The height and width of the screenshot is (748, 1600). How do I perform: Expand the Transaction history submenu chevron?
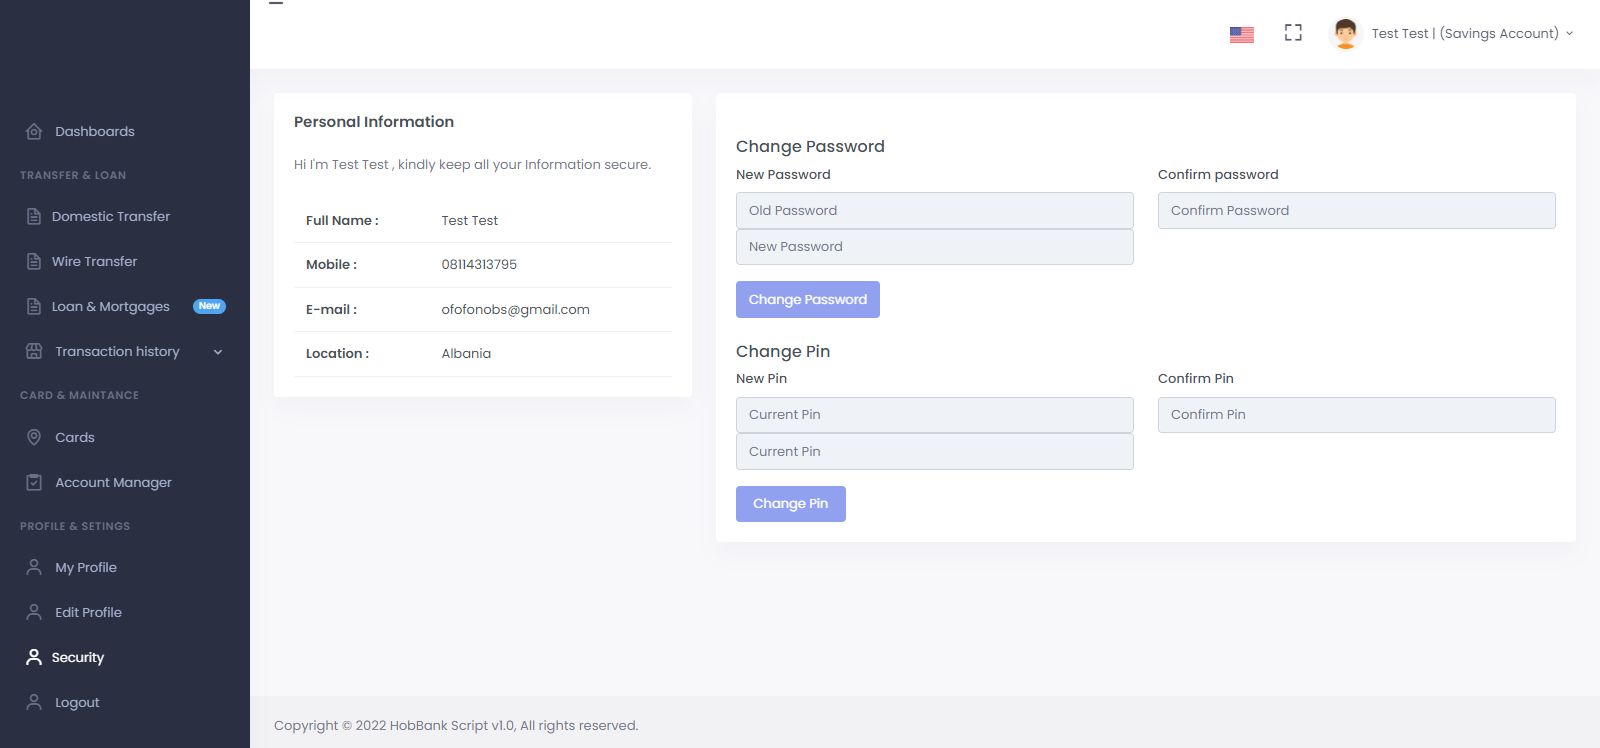[x=218, y=352]
